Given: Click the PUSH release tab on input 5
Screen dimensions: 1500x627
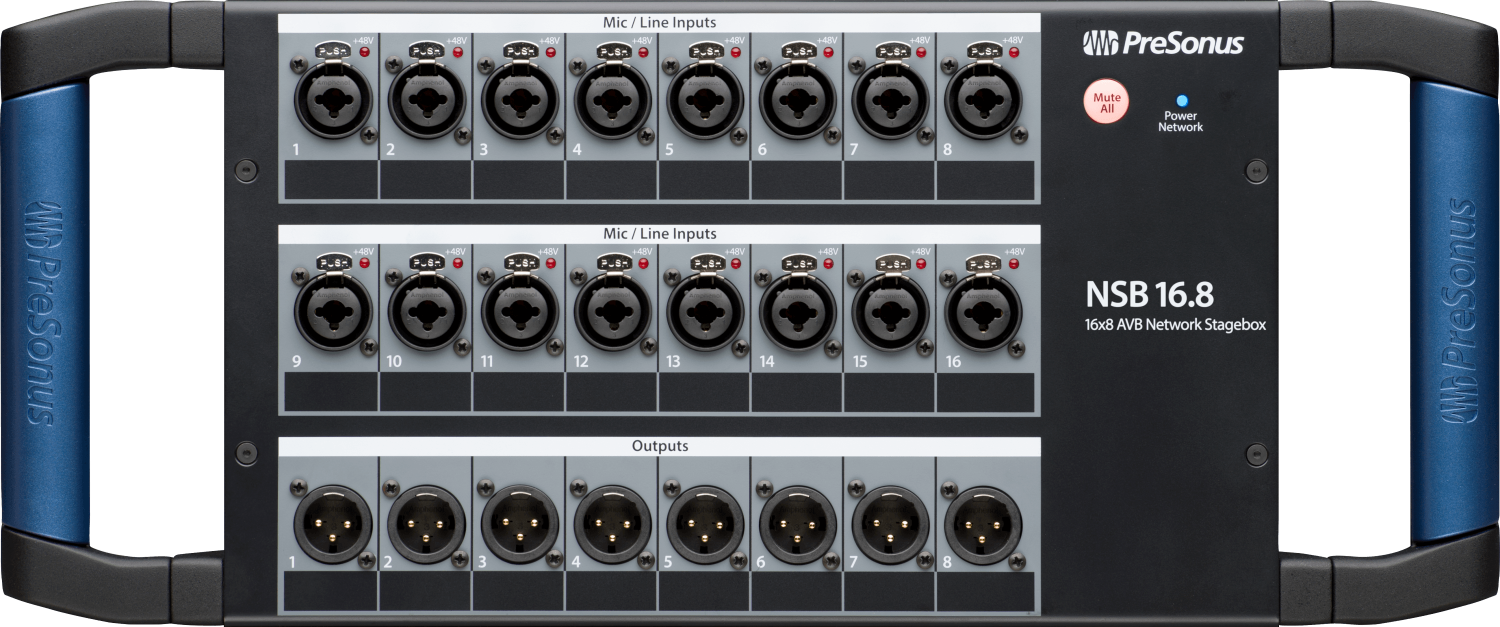Looking at the screenshot, I should click(705, 52).
